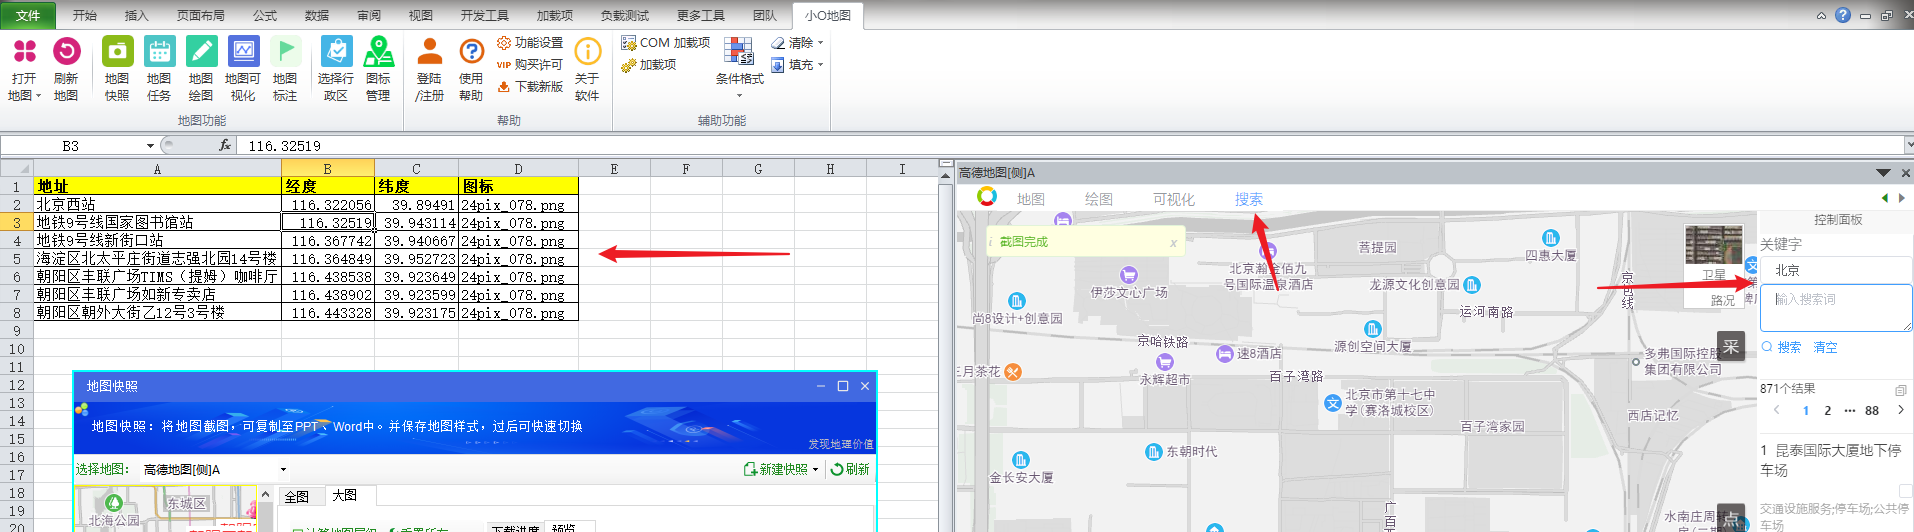Select the 大图 tab in snapshot window
The width and height of the screenshot is (1914, 532).
point(344,495)
